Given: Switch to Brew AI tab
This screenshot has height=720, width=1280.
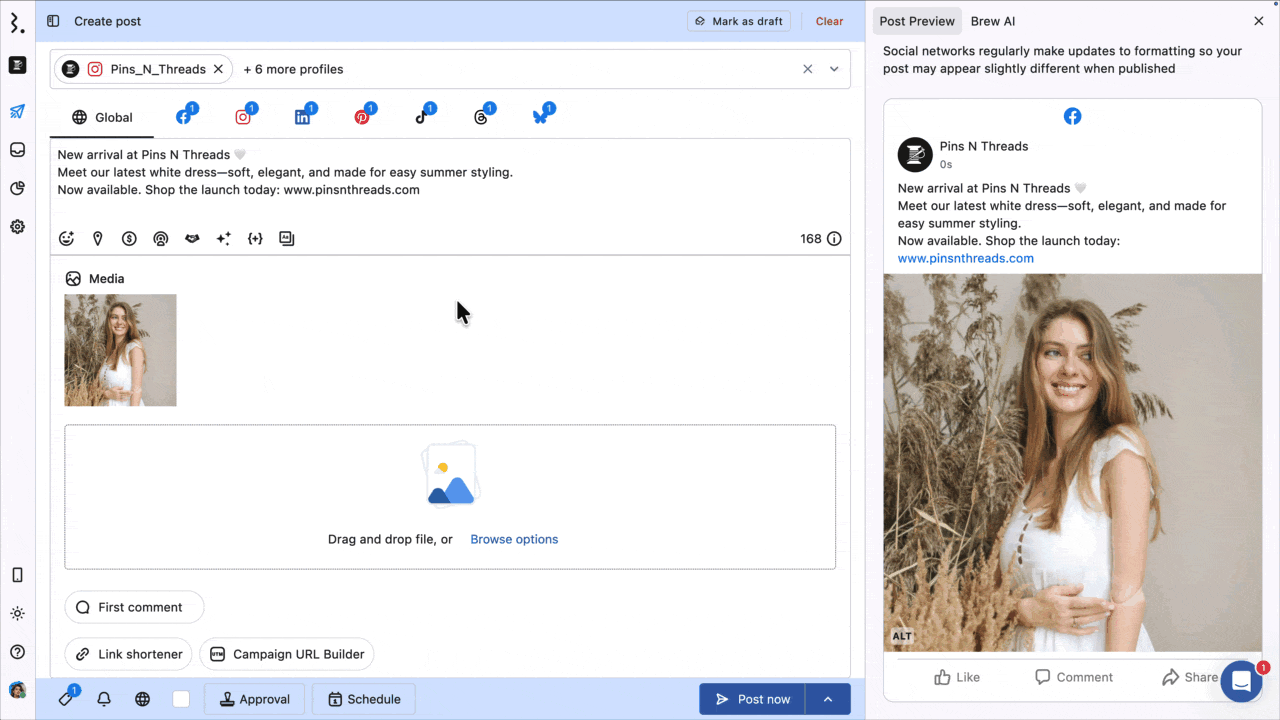Looking at the screenshot, I should (992, 21).
